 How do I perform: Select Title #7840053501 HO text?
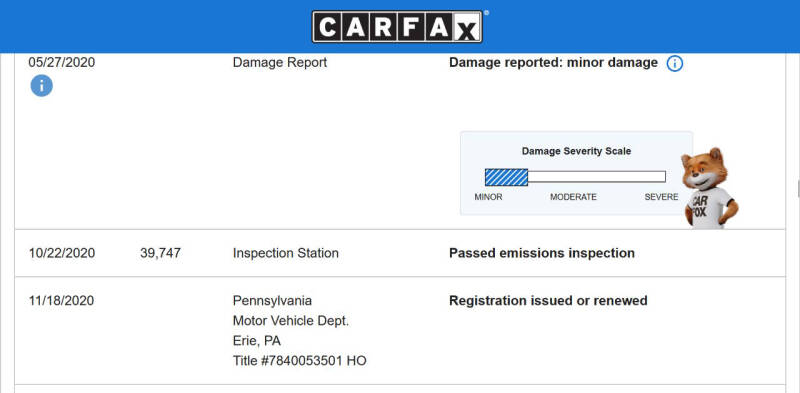pyautogui.click(x=299, y=361)
